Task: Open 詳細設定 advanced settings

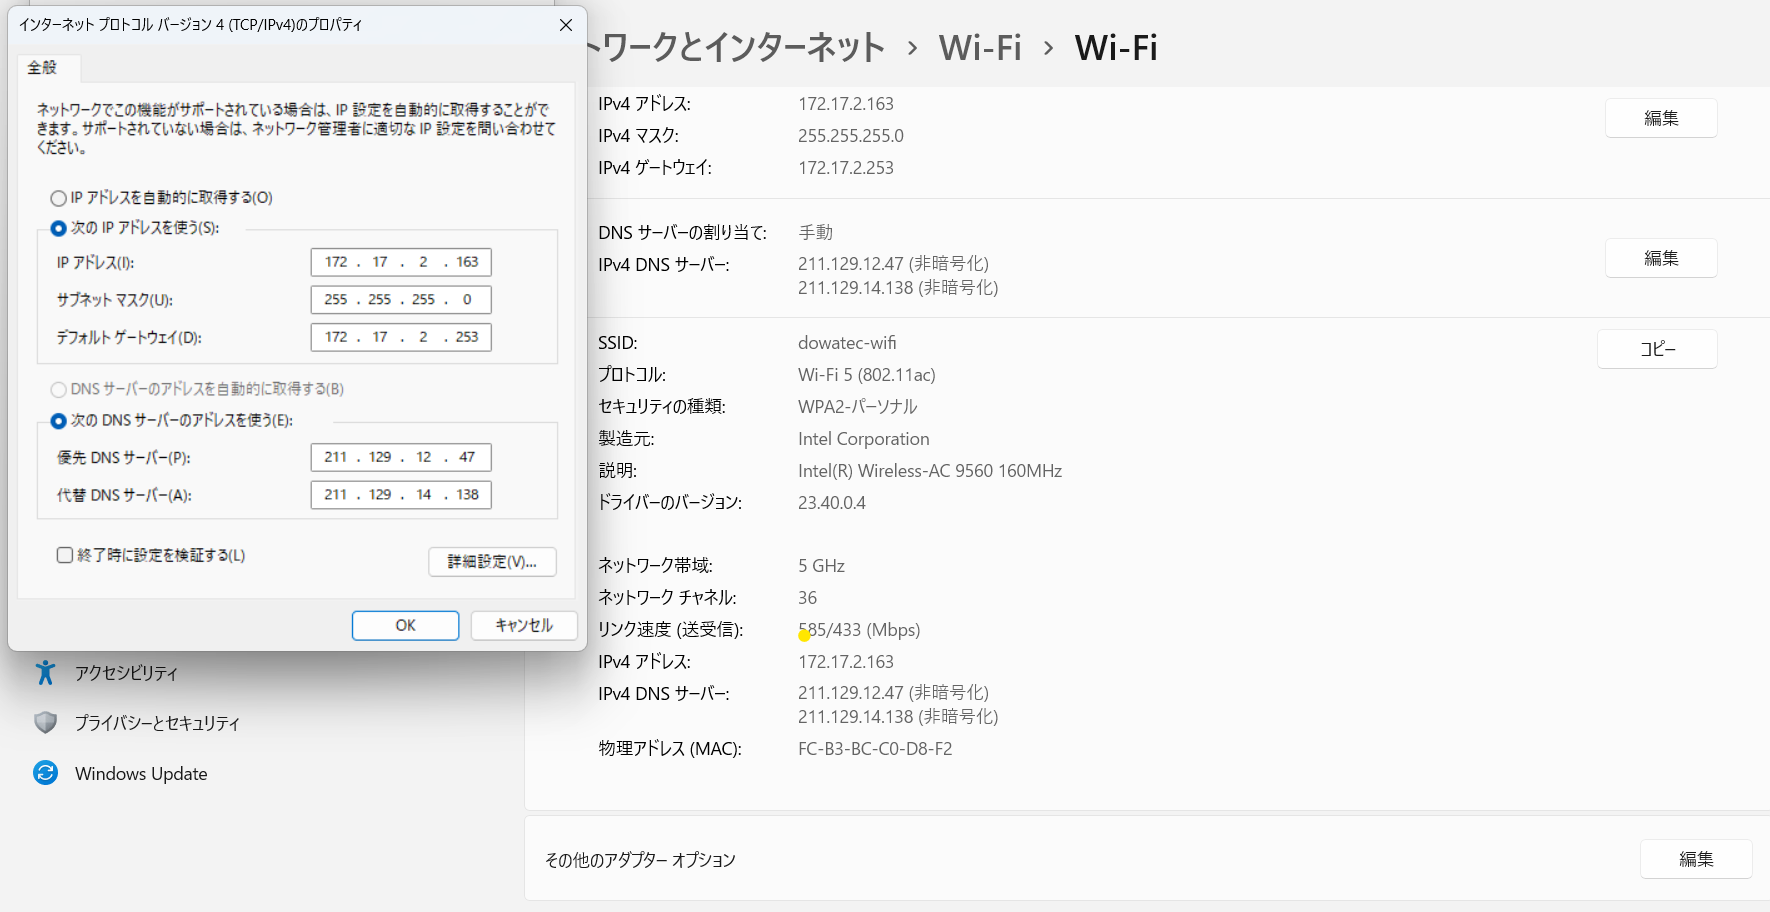Action: pos(492,562)
